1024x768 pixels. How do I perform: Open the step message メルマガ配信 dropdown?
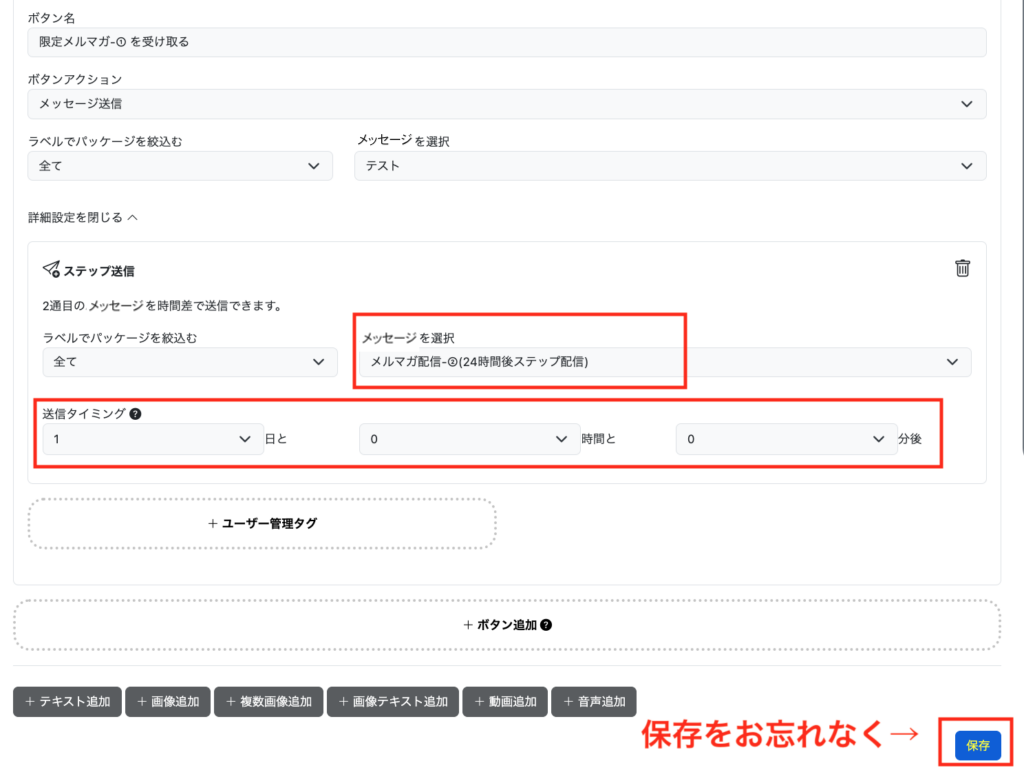665,362
